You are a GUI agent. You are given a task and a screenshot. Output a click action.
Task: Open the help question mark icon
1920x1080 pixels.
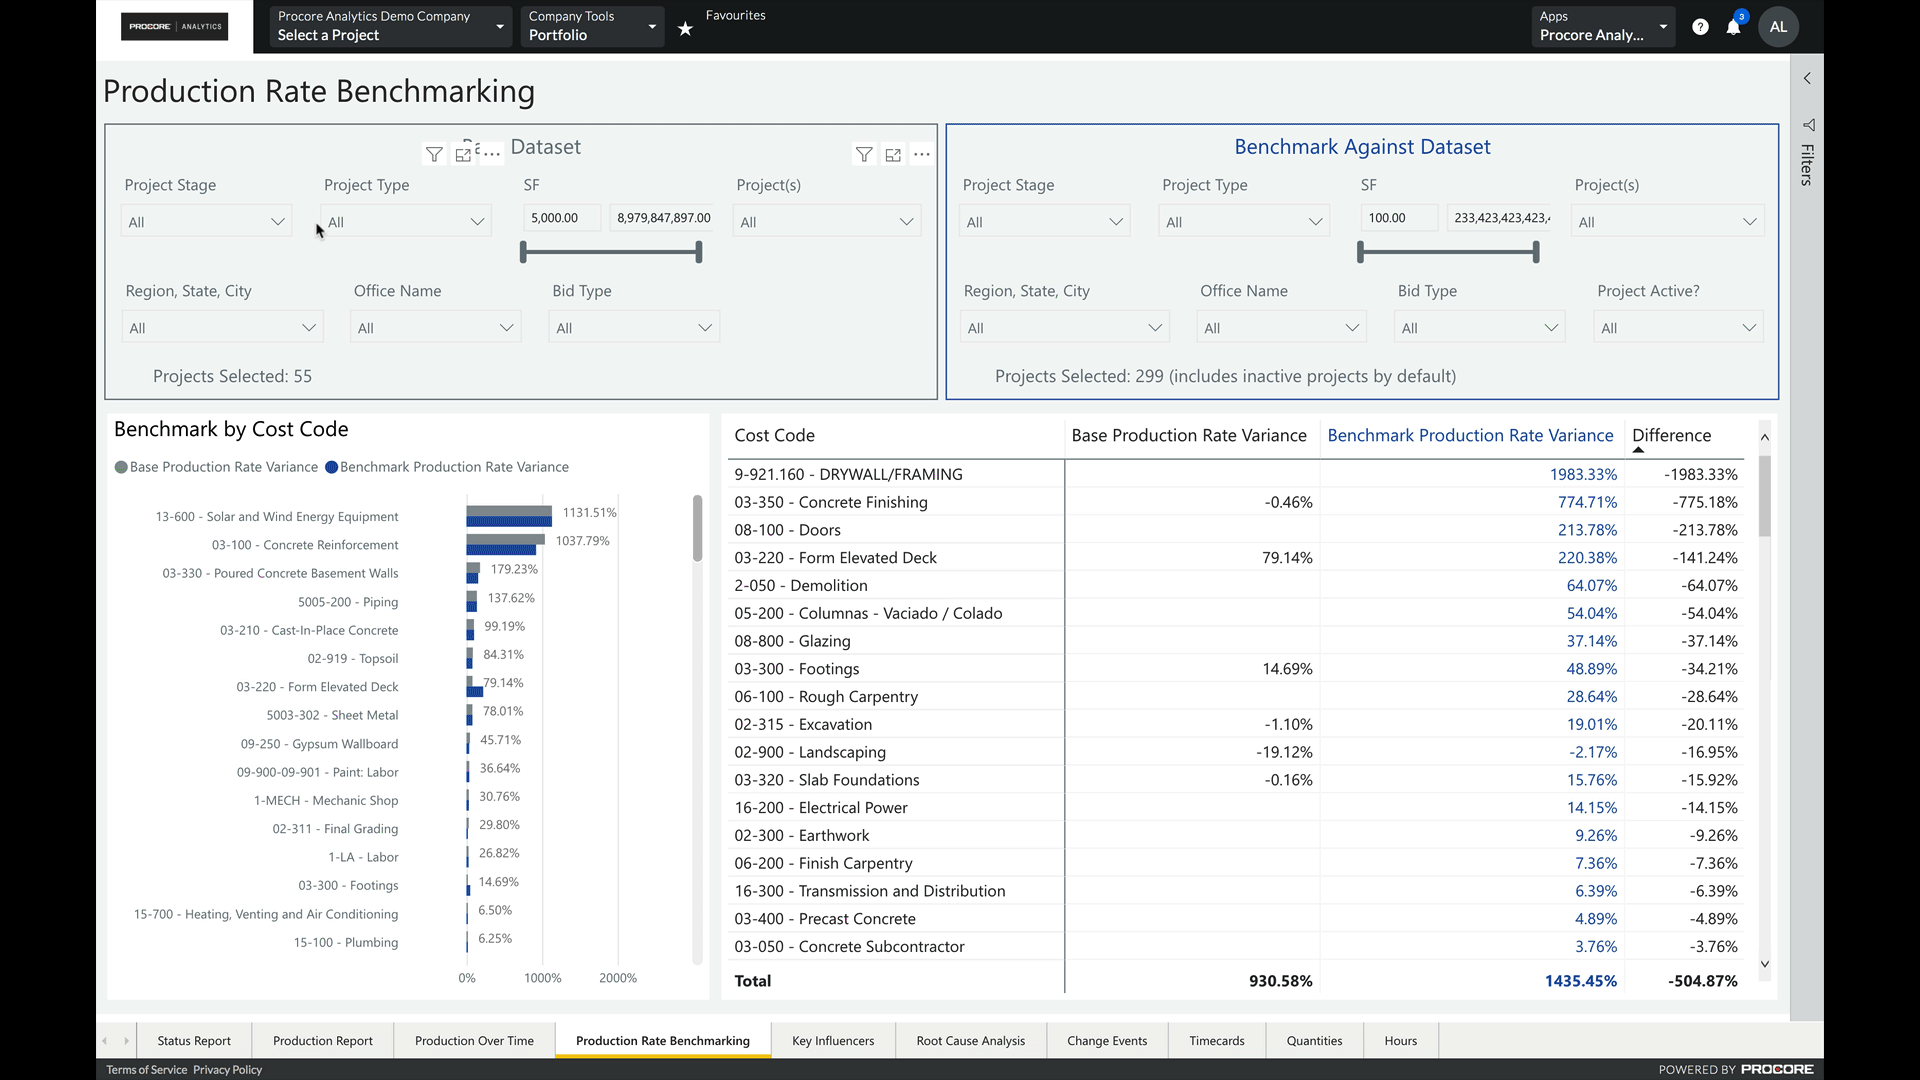click(x=1700, y=27)
